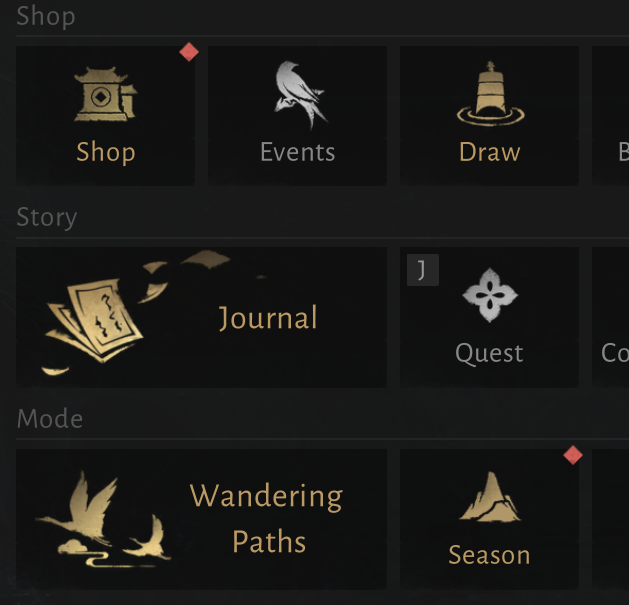Select the Wandering Paths cranes icon
629x605 pixels.
(103, 519)
